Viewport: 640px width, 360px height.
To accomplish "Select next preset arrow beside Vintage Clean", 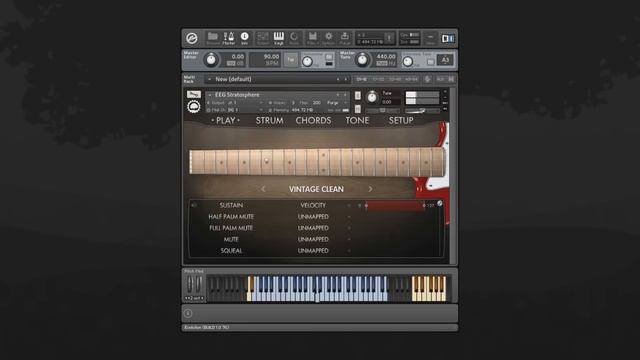I will tap(370, 189).
